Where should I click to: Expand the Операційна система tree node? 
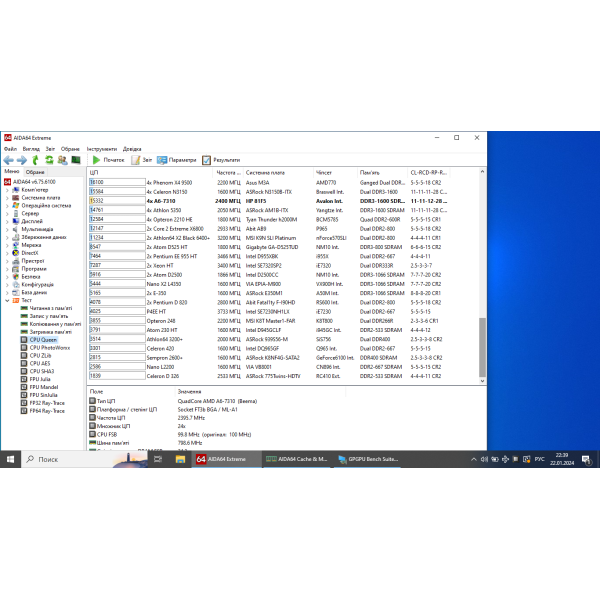tap(7, 205)
